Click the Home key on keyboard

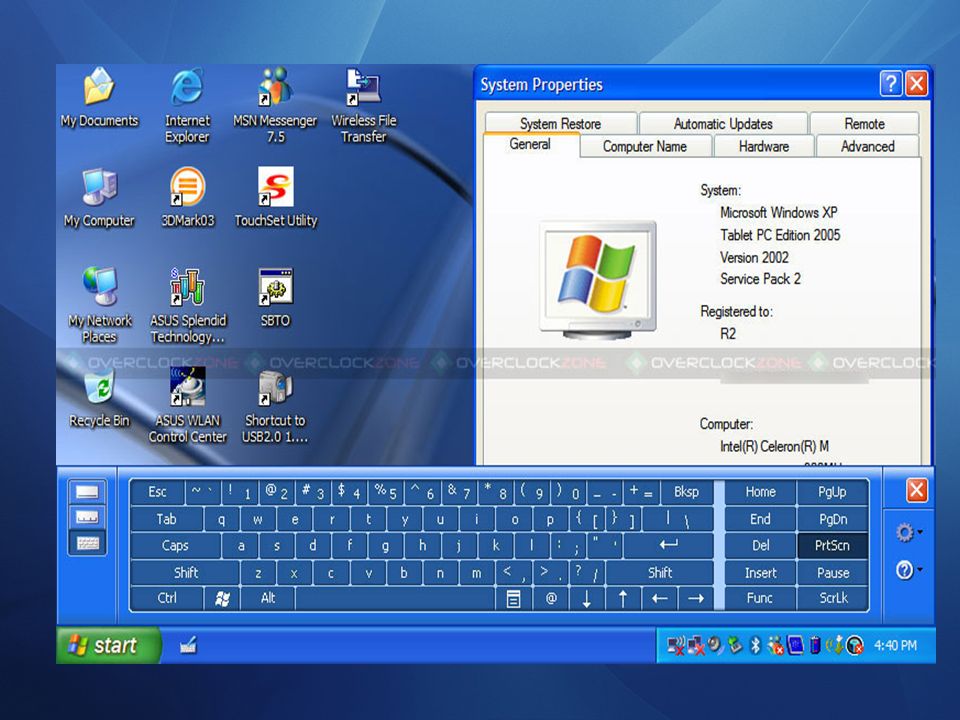[x=760, y=492]
